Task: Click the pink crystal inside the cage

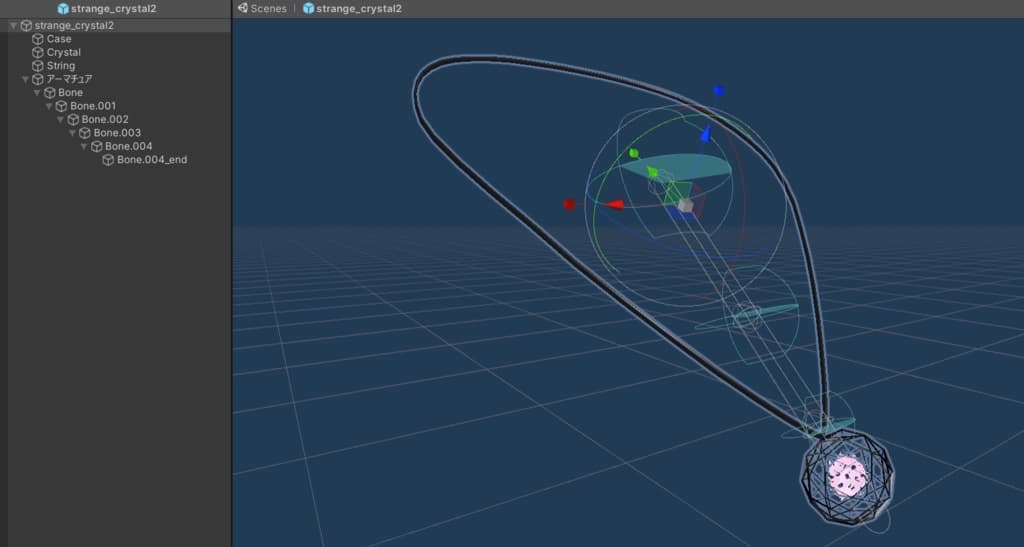Action: [847, 476]
